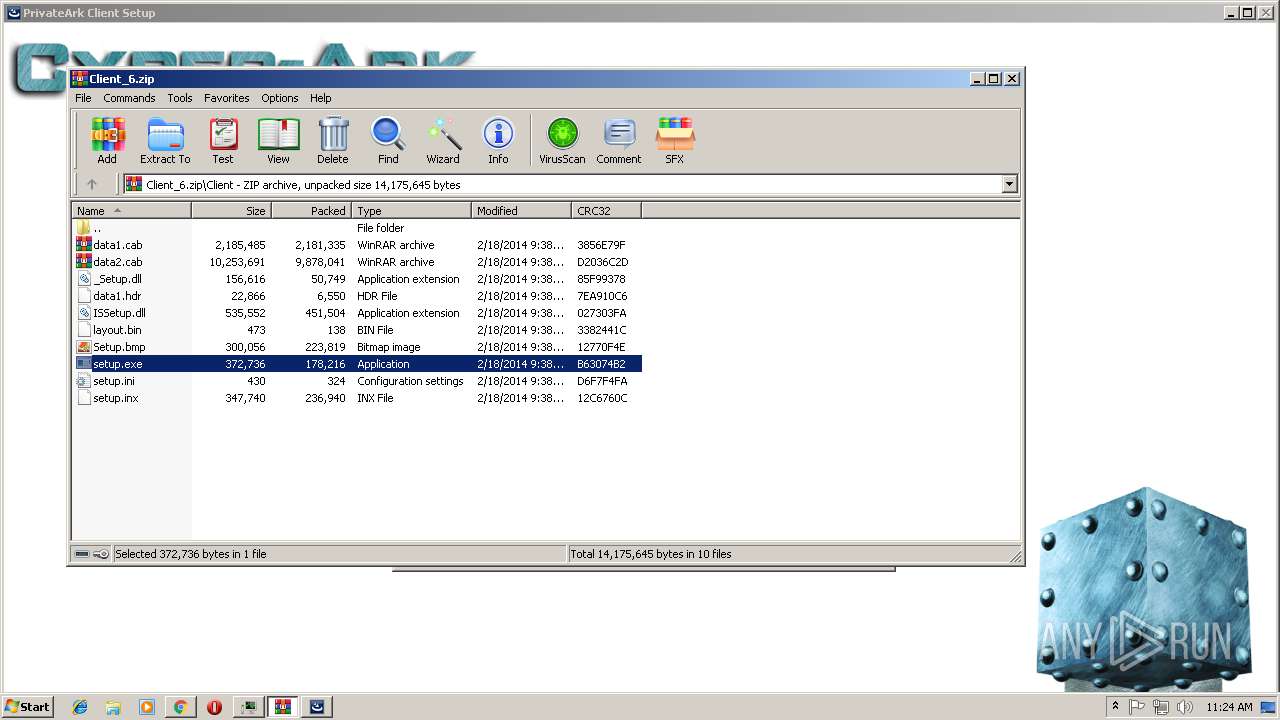Click the Setup.bmp bitmap icon
Screen dimensions: 1280x720
pyautogui.click(x=84, y=346)
